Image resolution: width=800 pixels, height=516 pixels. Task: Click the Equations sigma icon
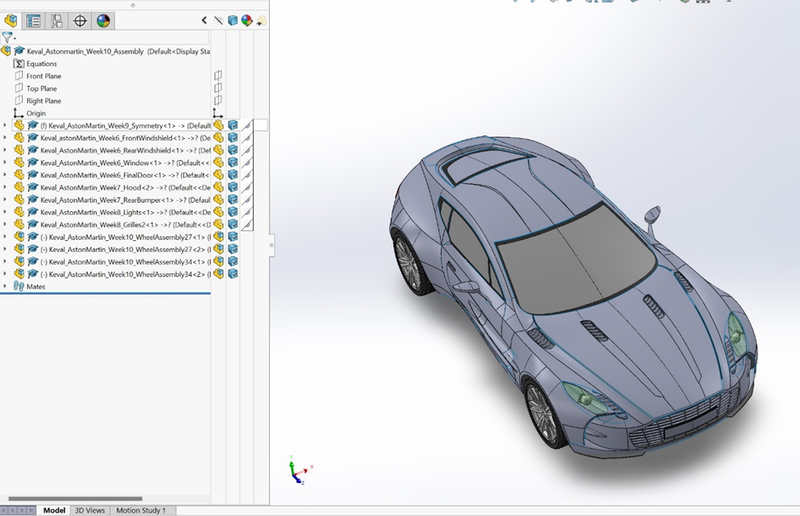(19, 64)
